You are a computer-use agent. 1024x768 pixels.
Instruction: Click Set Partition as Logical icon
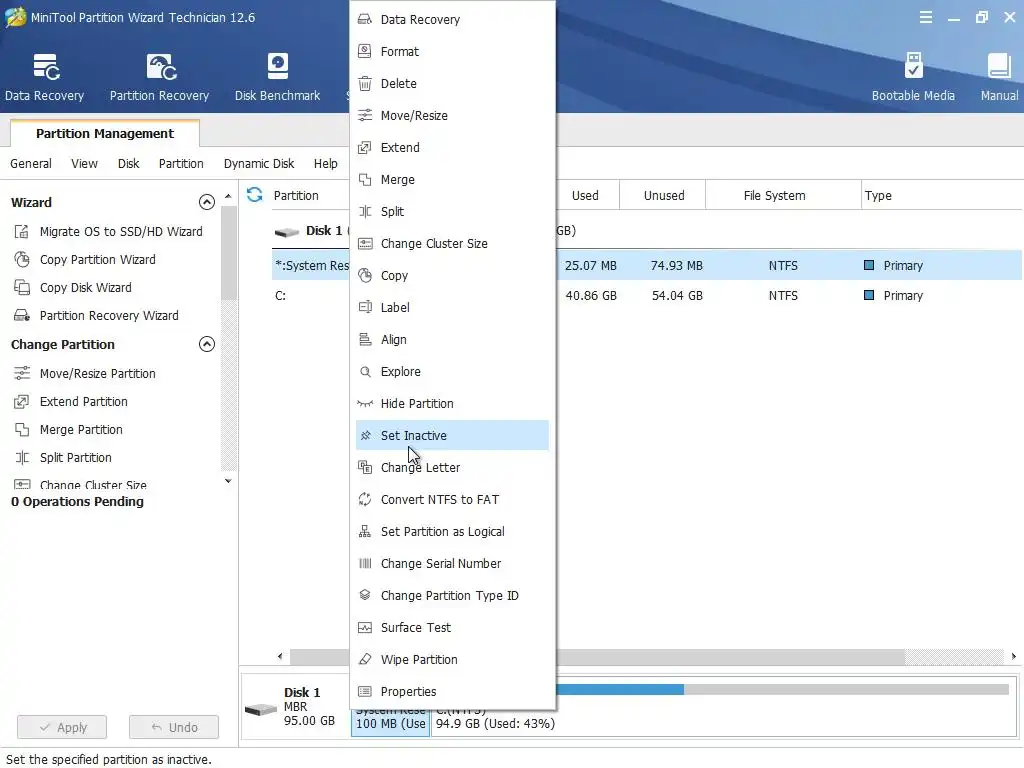click(365, 532)
